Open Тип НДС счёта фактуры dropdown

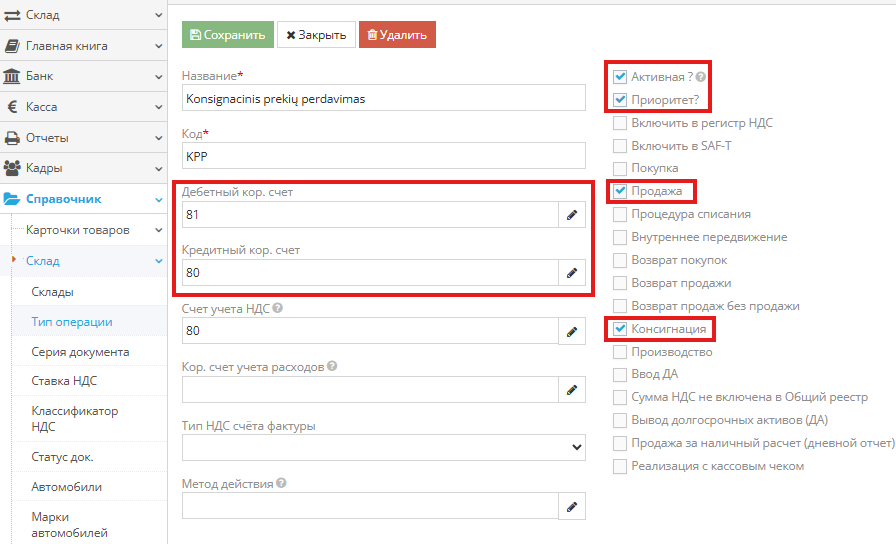[384, 448]
